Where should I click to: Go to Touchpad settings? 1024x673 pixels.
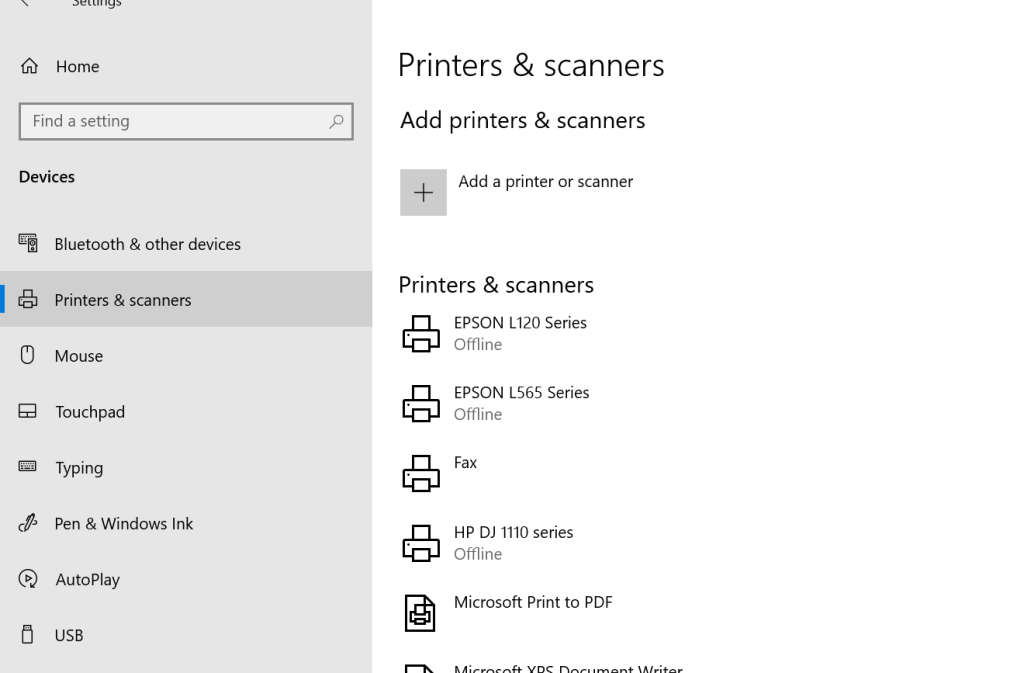click(89, 412)
